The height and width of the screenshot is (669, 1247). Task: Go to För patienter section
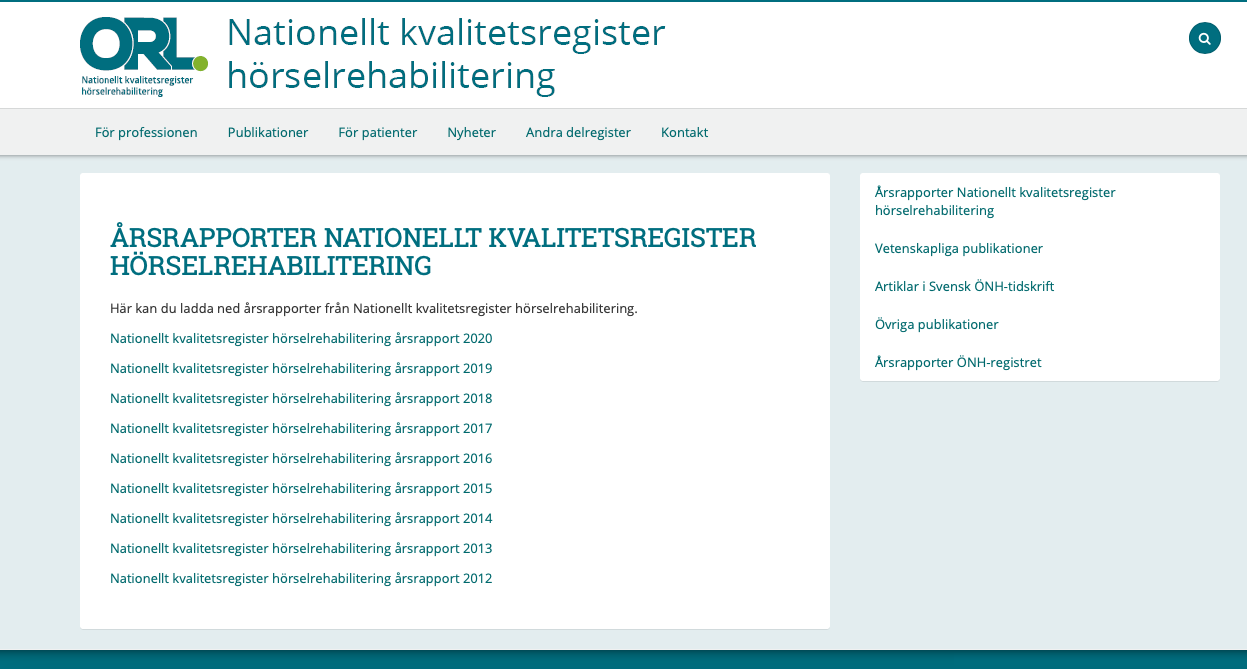(377, 132)
